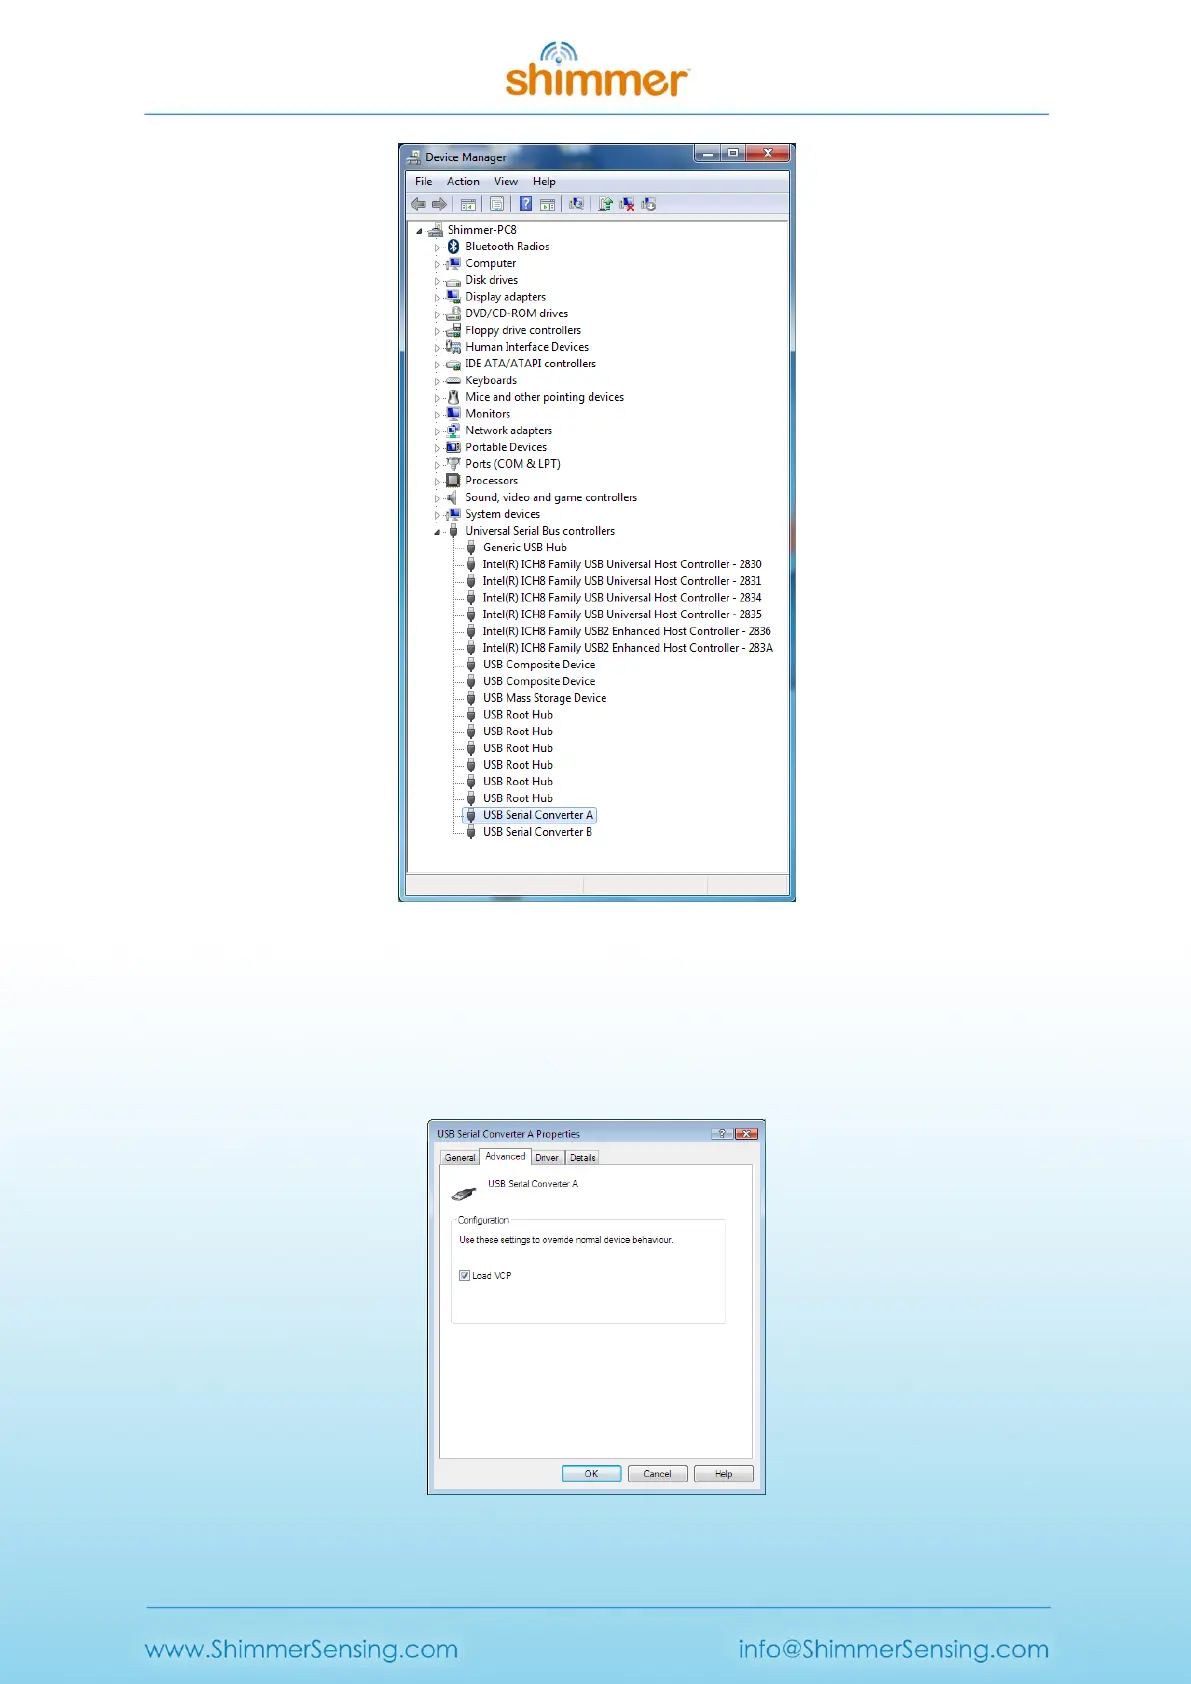1191x1684 pixels.
Task: Toggle the Load VCP checkbox
Action: [x=464, y=1275]
